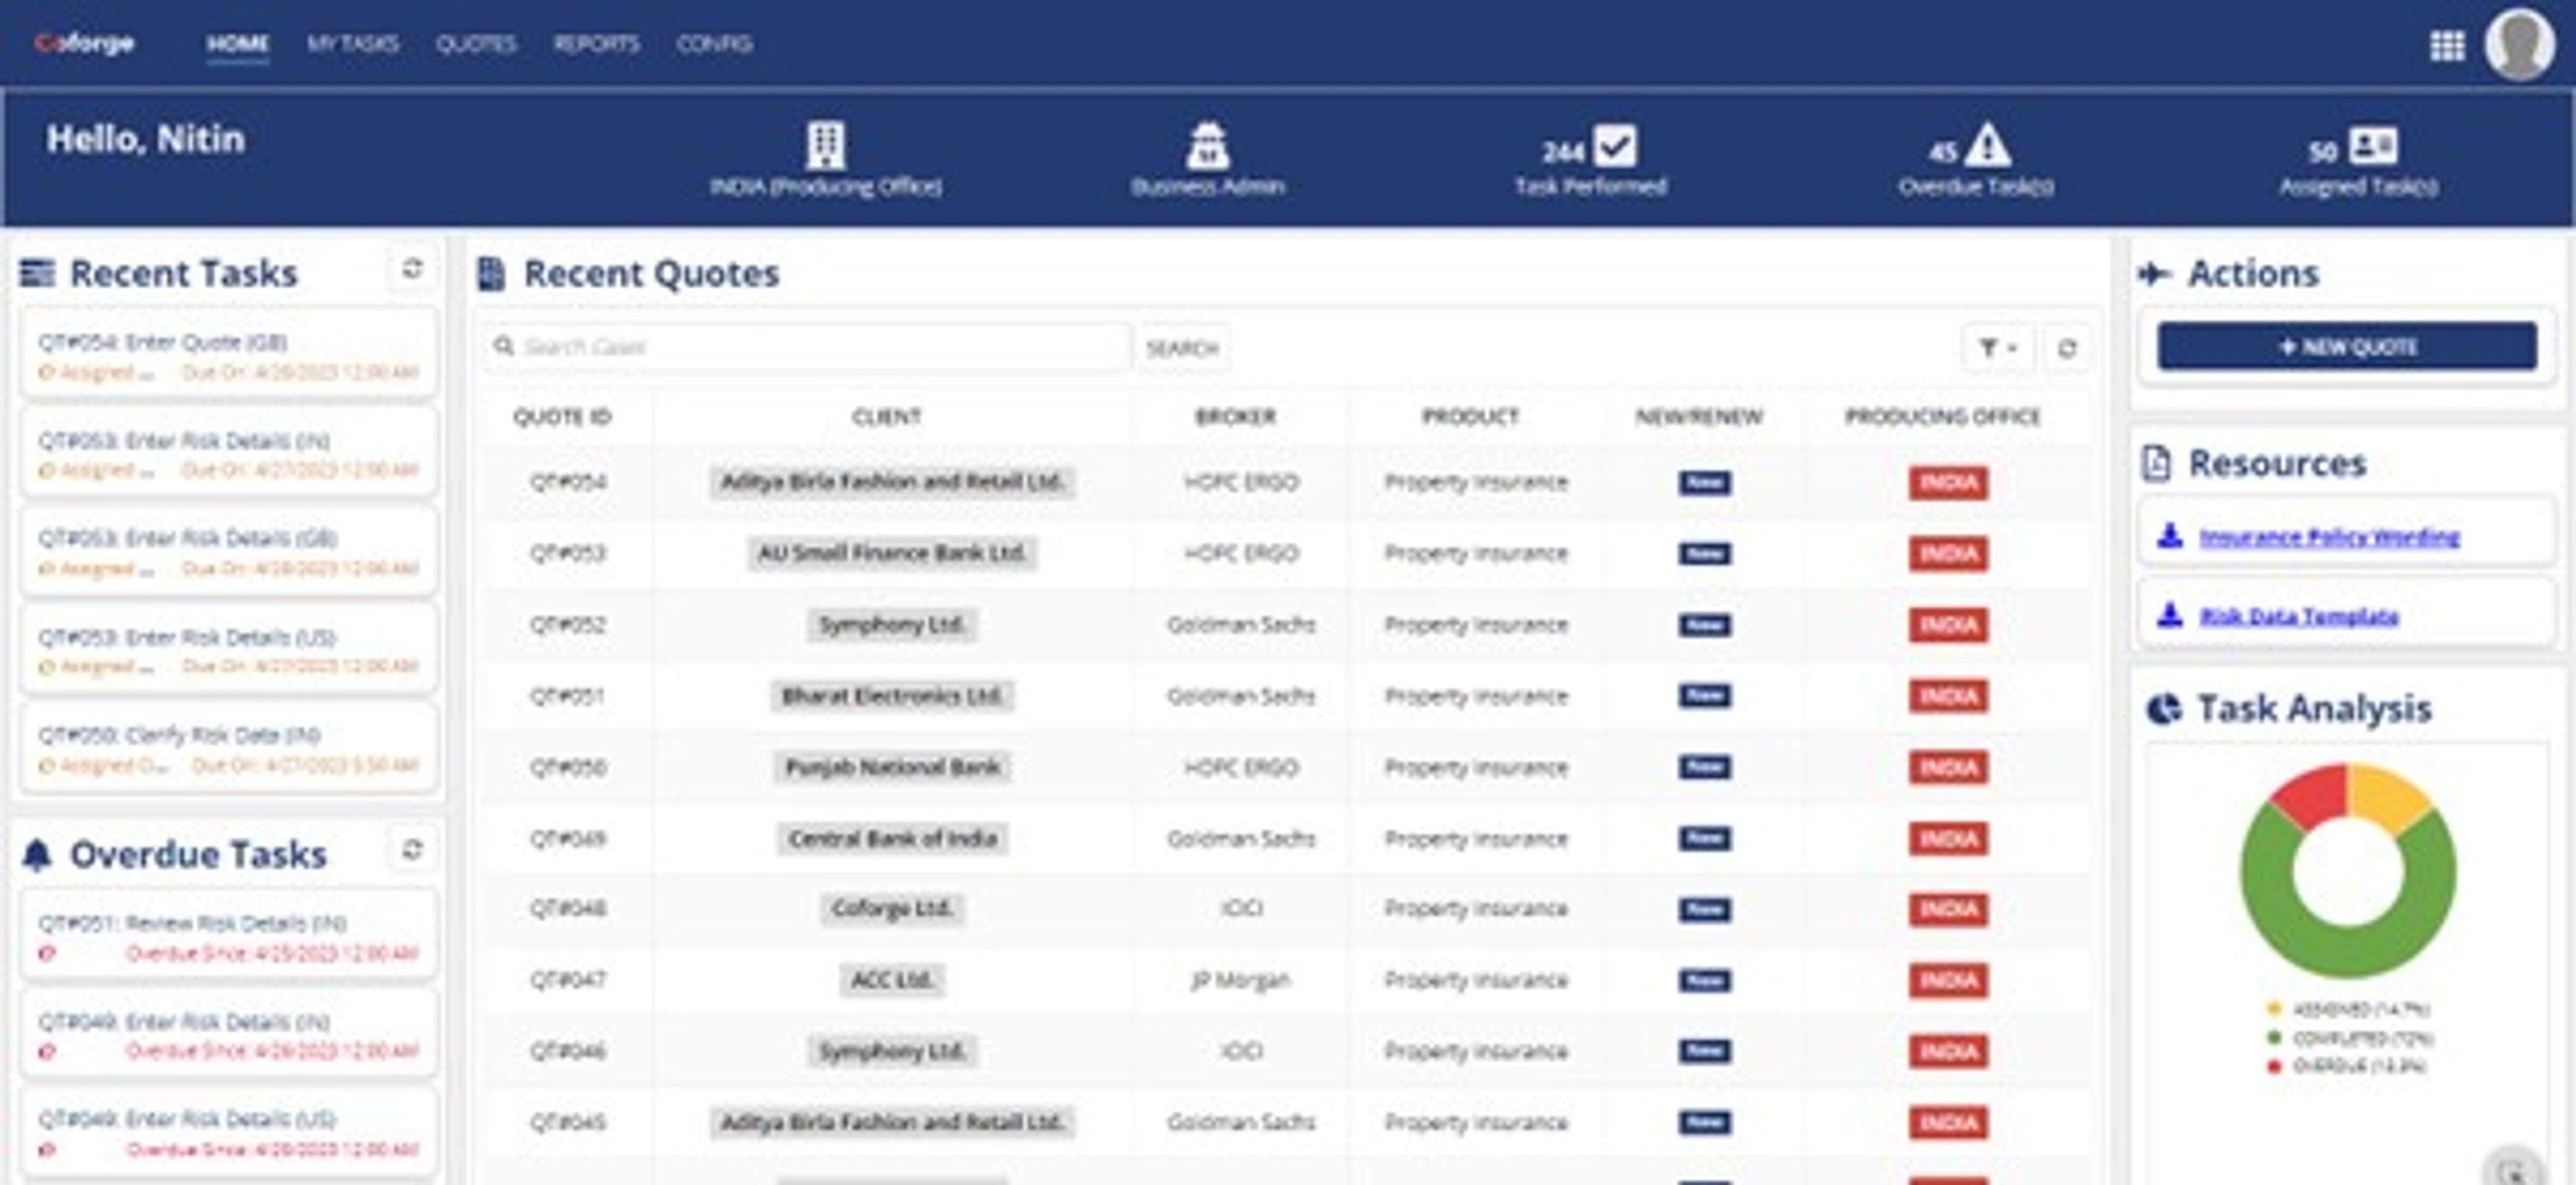Screen dimensions: 2576x1185
Task: Select client ACC Ltd.
Action: coord(892,980)
